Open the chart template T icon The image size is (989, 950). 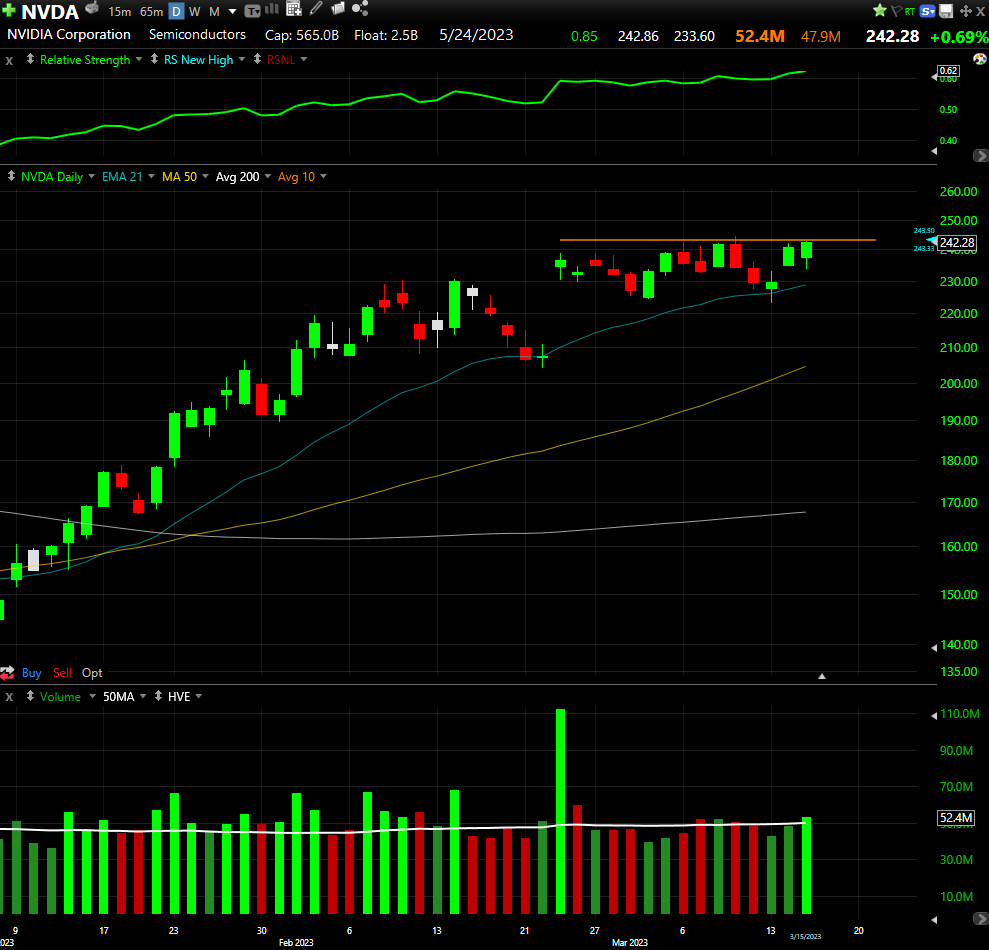[x=252, y=11]
